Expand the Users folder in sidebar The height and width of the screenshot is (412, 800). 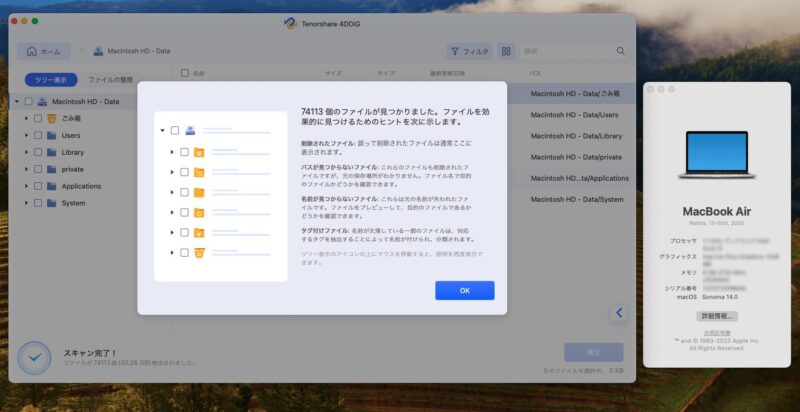(x=26, y=136)
